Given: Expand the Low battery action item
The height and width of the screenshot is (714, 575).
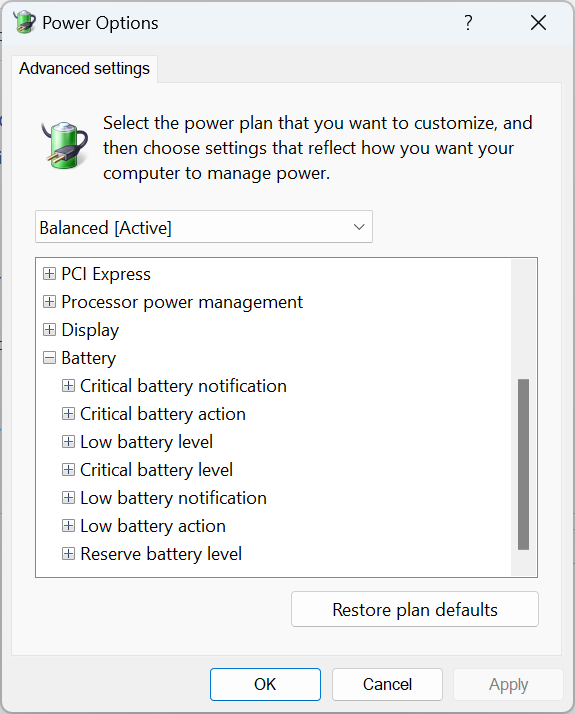Looking at the screenshot, I should (x=68, y=526).
